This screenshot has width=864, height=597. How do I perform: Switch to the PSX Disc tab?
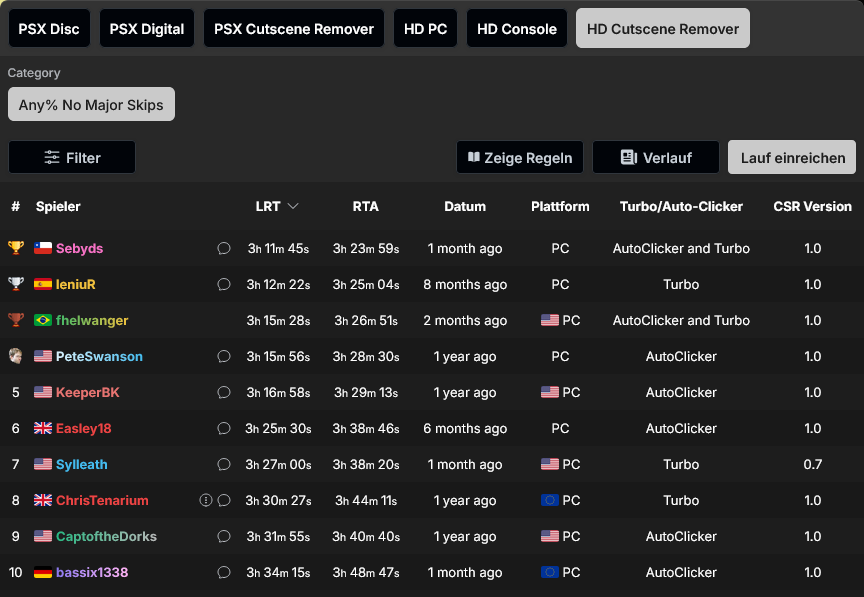49,29
